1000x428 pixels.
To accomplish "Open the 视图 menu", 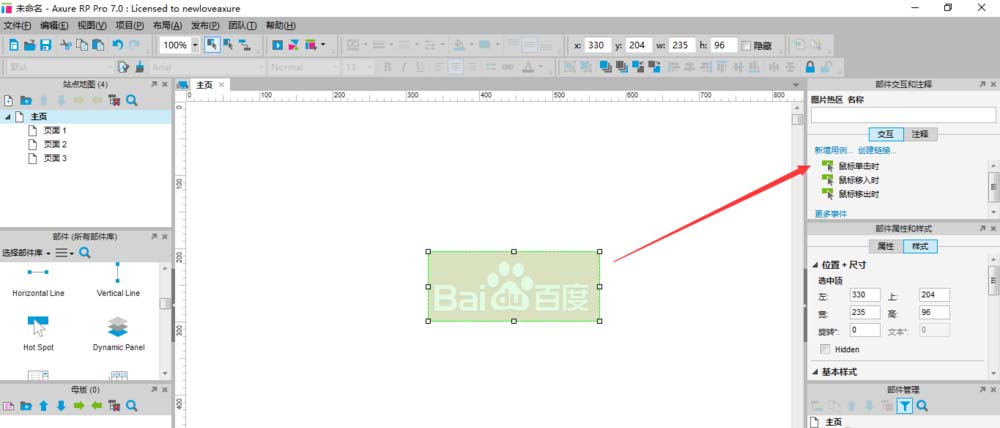I will [92, 26].
